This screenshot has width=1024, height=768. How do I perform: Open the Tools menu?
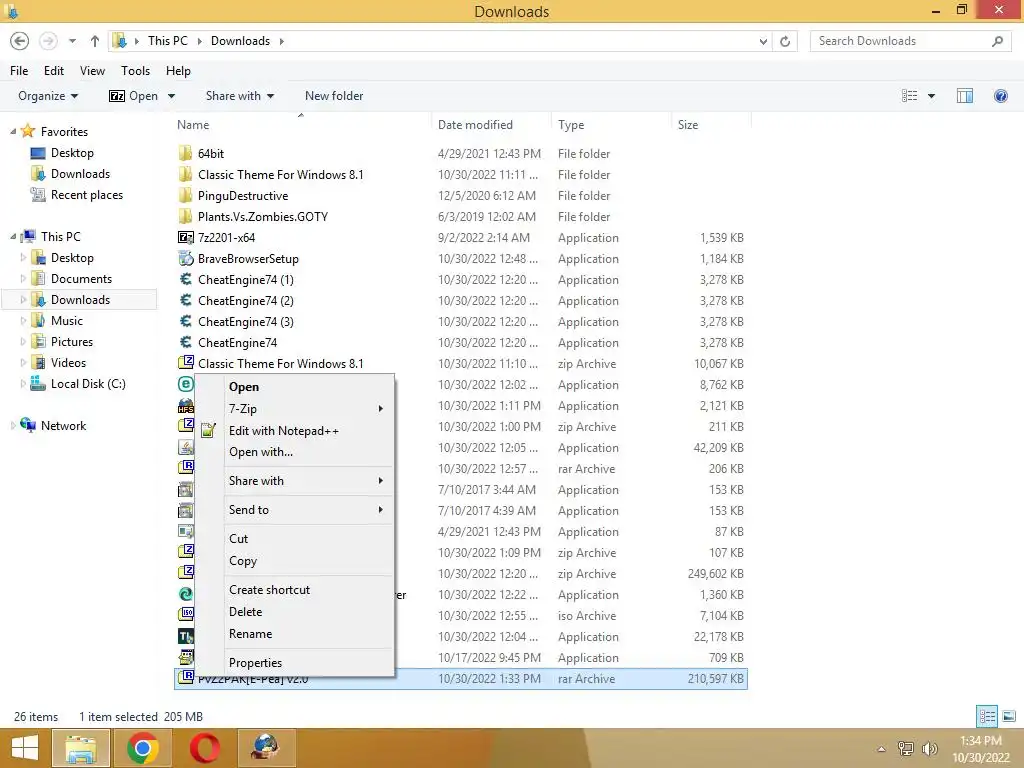point(135,71)
